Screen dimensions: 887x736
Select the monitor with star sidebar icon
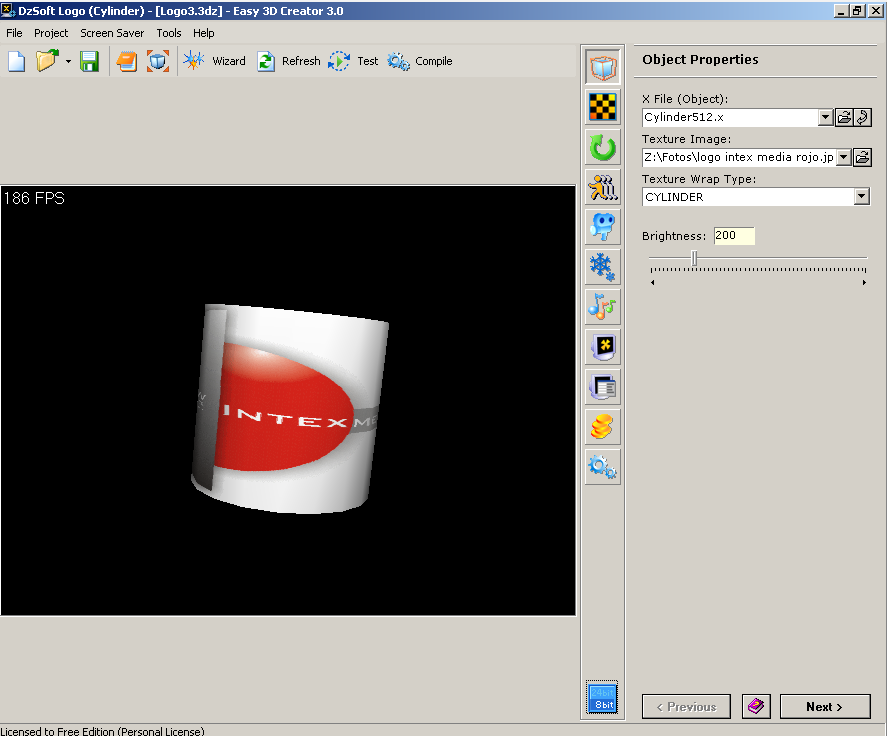603,347
